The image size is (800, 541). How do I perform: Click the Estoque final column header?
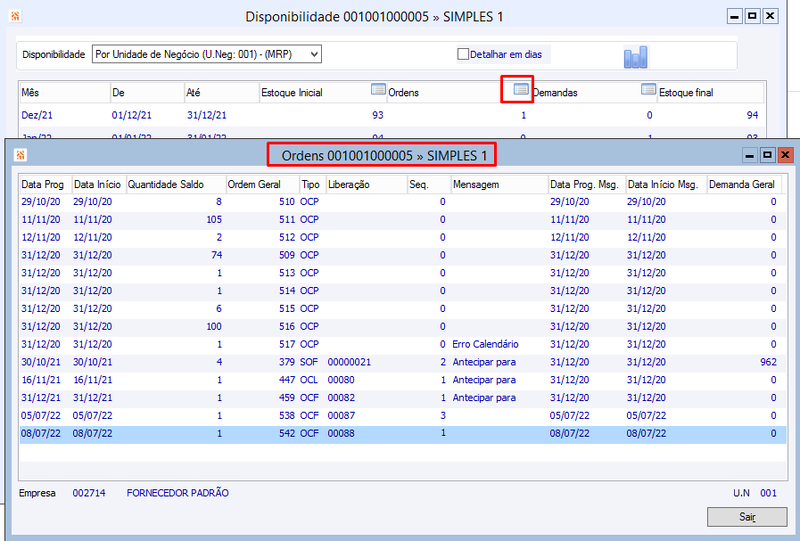pos(710,92)
